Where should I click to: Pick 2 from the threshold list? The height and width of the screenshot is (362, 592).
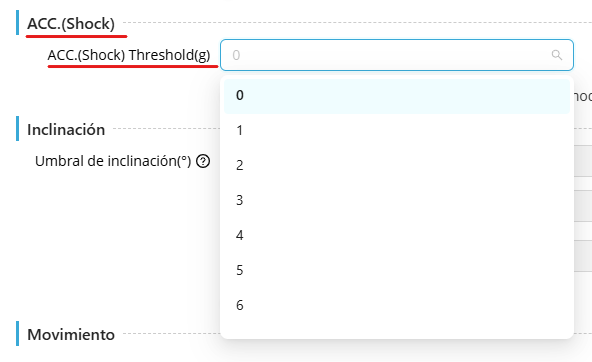[x=397, y=165]
